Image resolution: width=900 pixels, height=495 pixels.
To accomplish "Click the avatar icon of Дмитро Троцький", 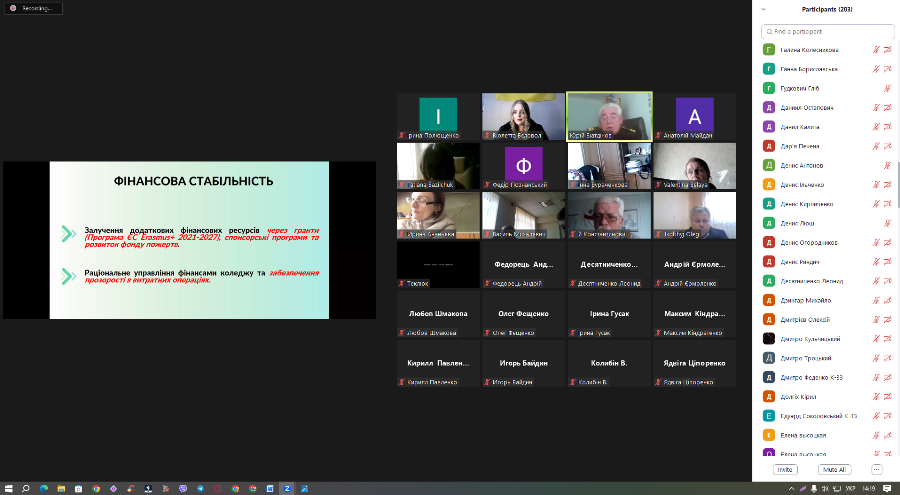I will click(x=768, y=358).
